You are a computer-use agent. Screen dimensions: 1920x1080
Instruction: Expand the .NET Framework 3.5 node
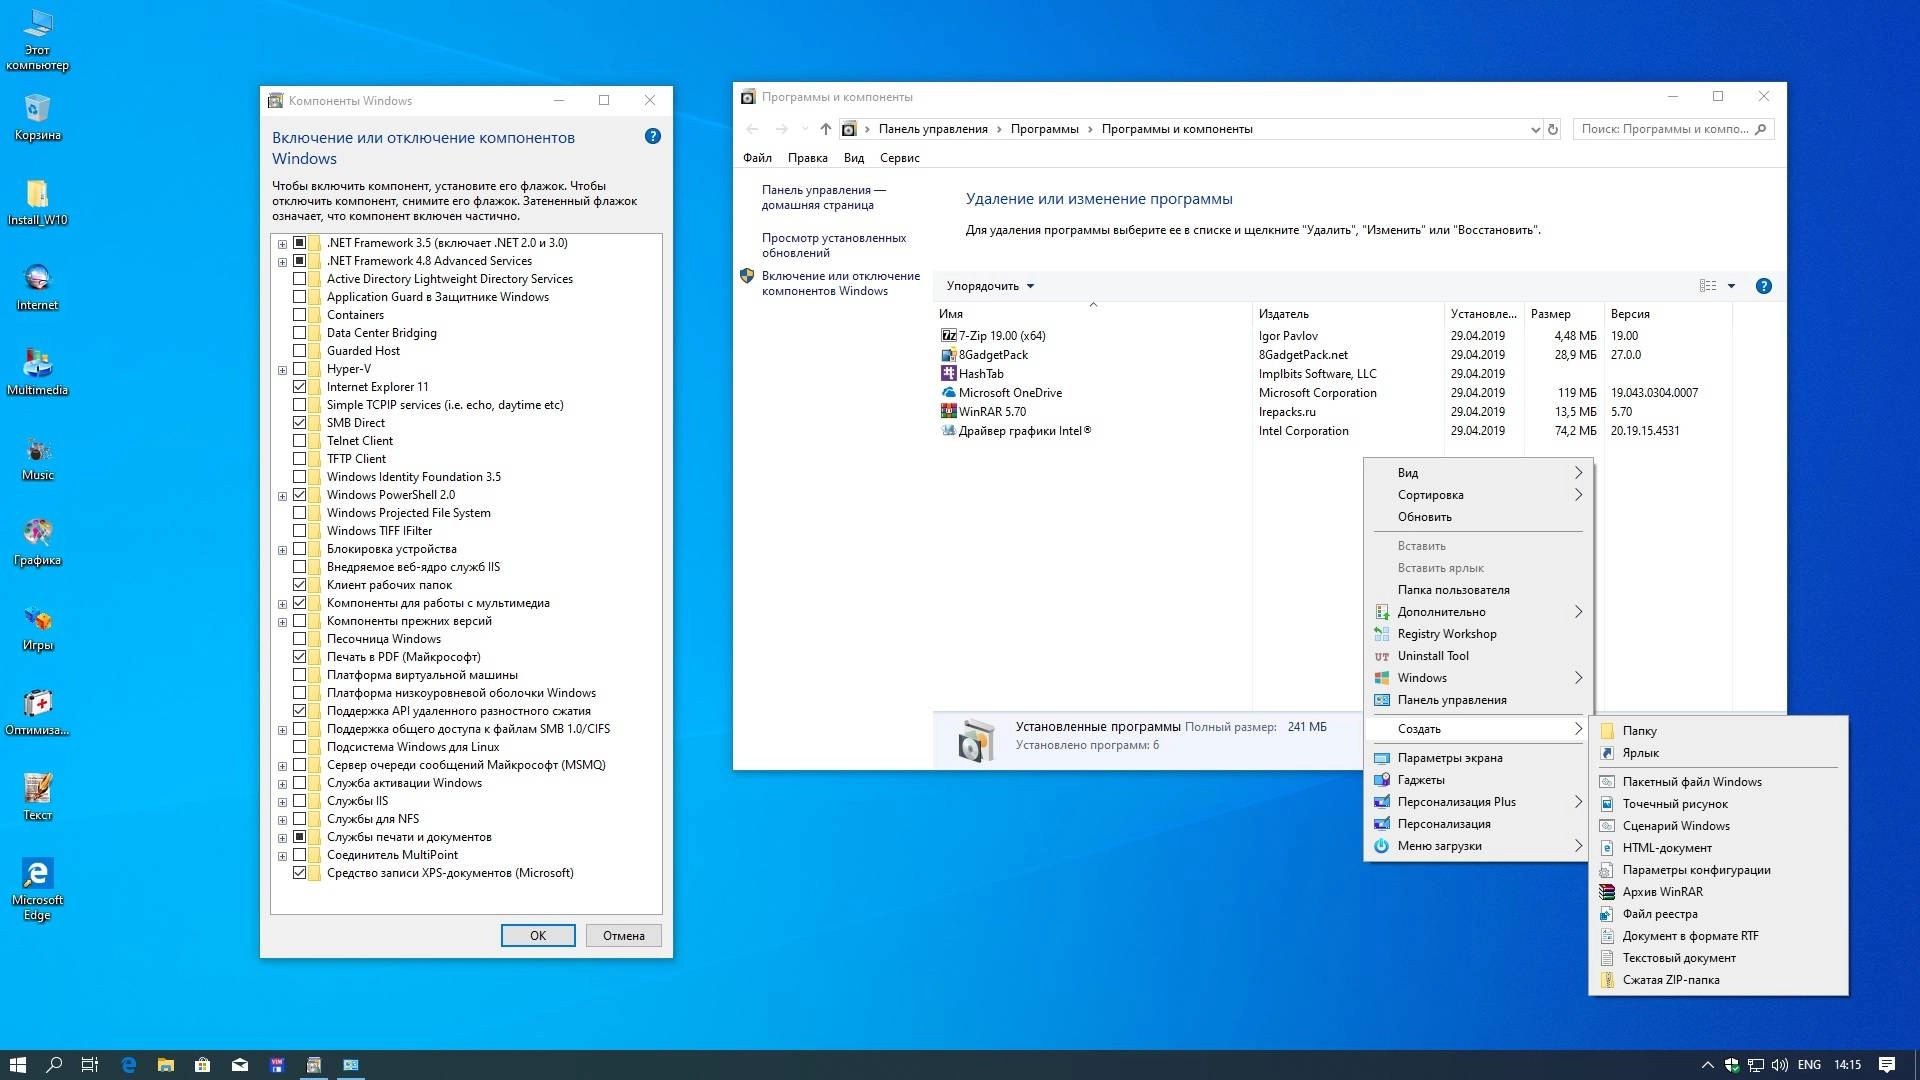click(x=282, y=244)
